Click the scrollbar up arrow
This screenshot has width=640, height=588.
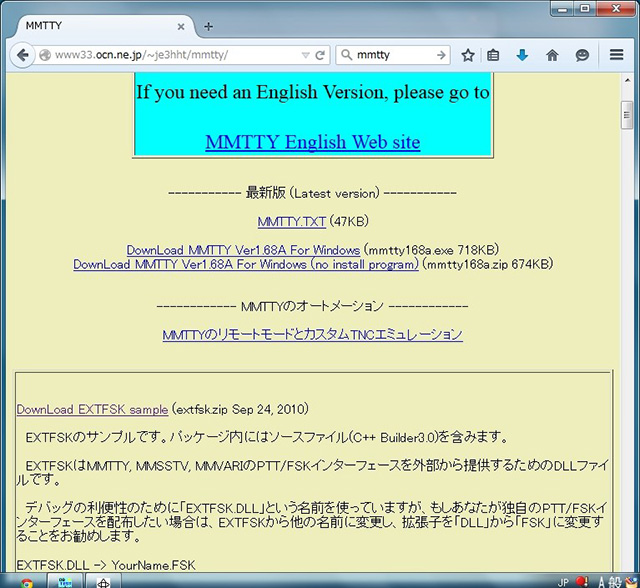tap(627, 80)
